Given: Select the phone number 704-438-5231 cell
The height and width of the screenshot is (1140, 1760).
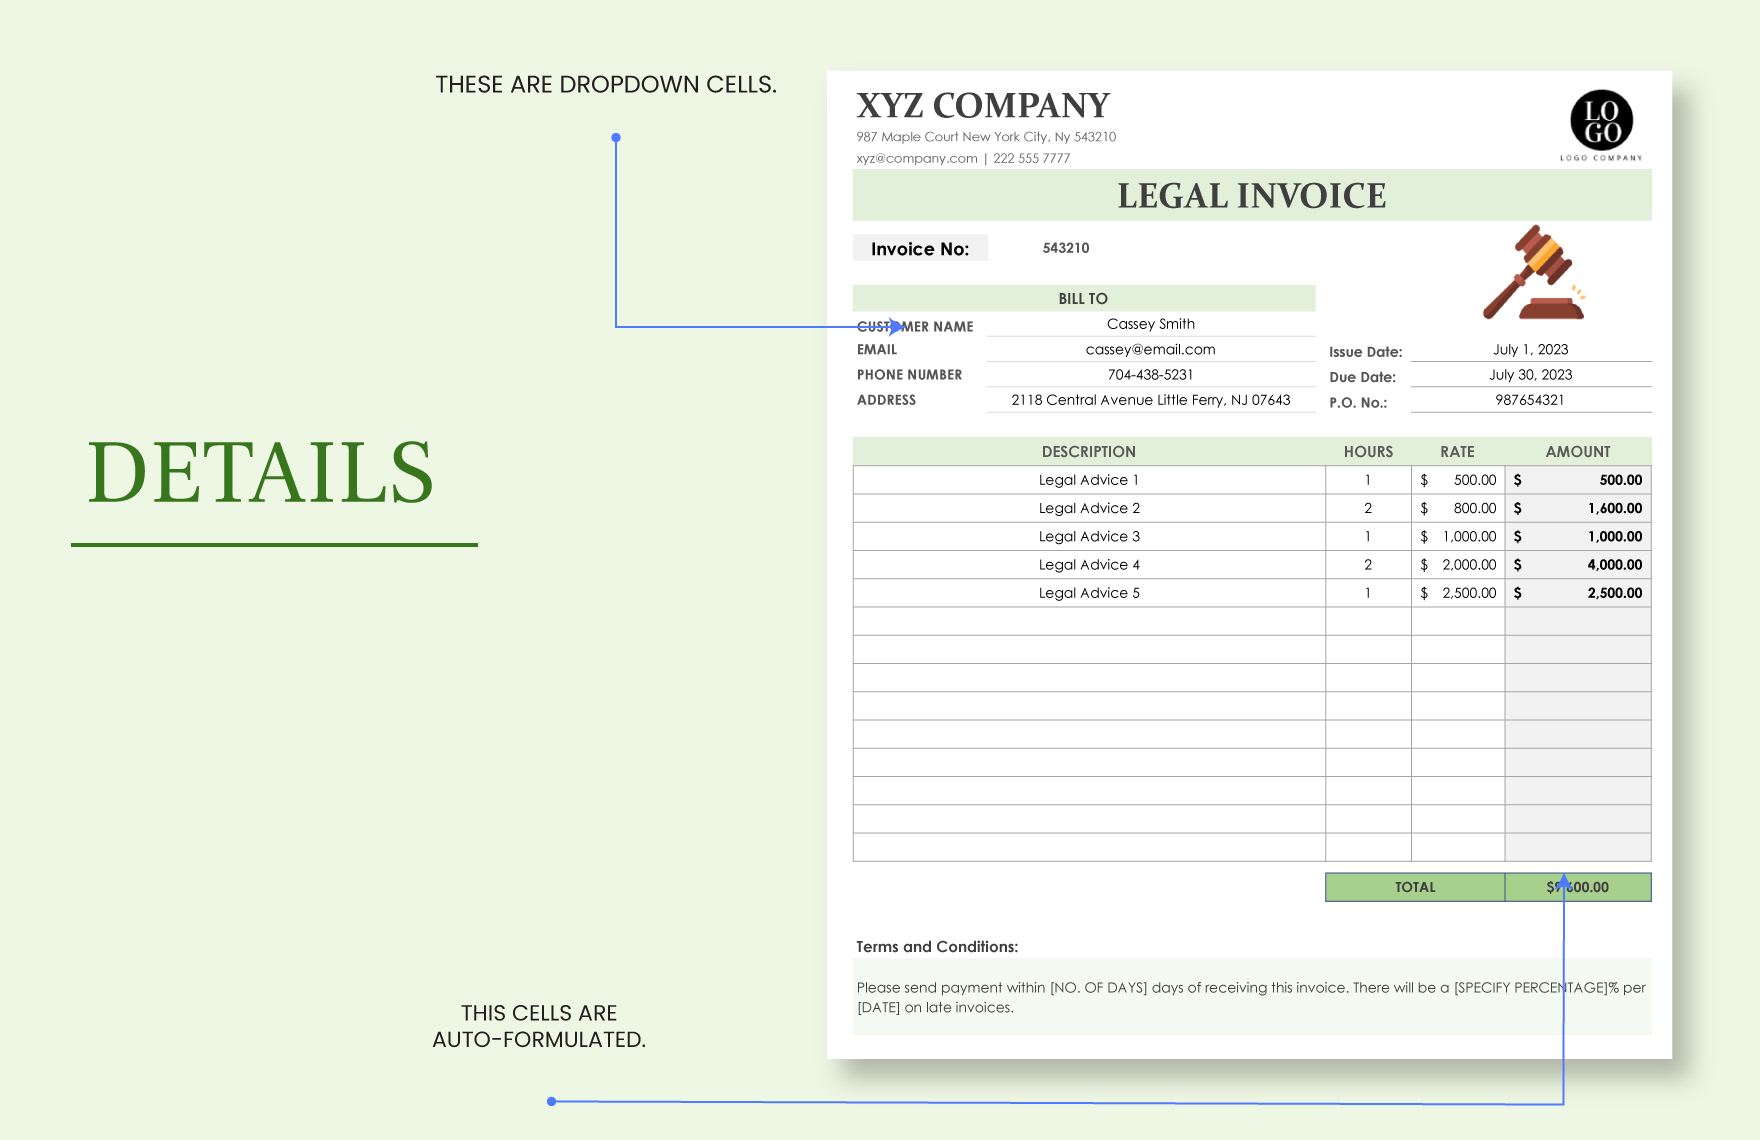Looking at the screenshot, I should (x=1151, y=374).
